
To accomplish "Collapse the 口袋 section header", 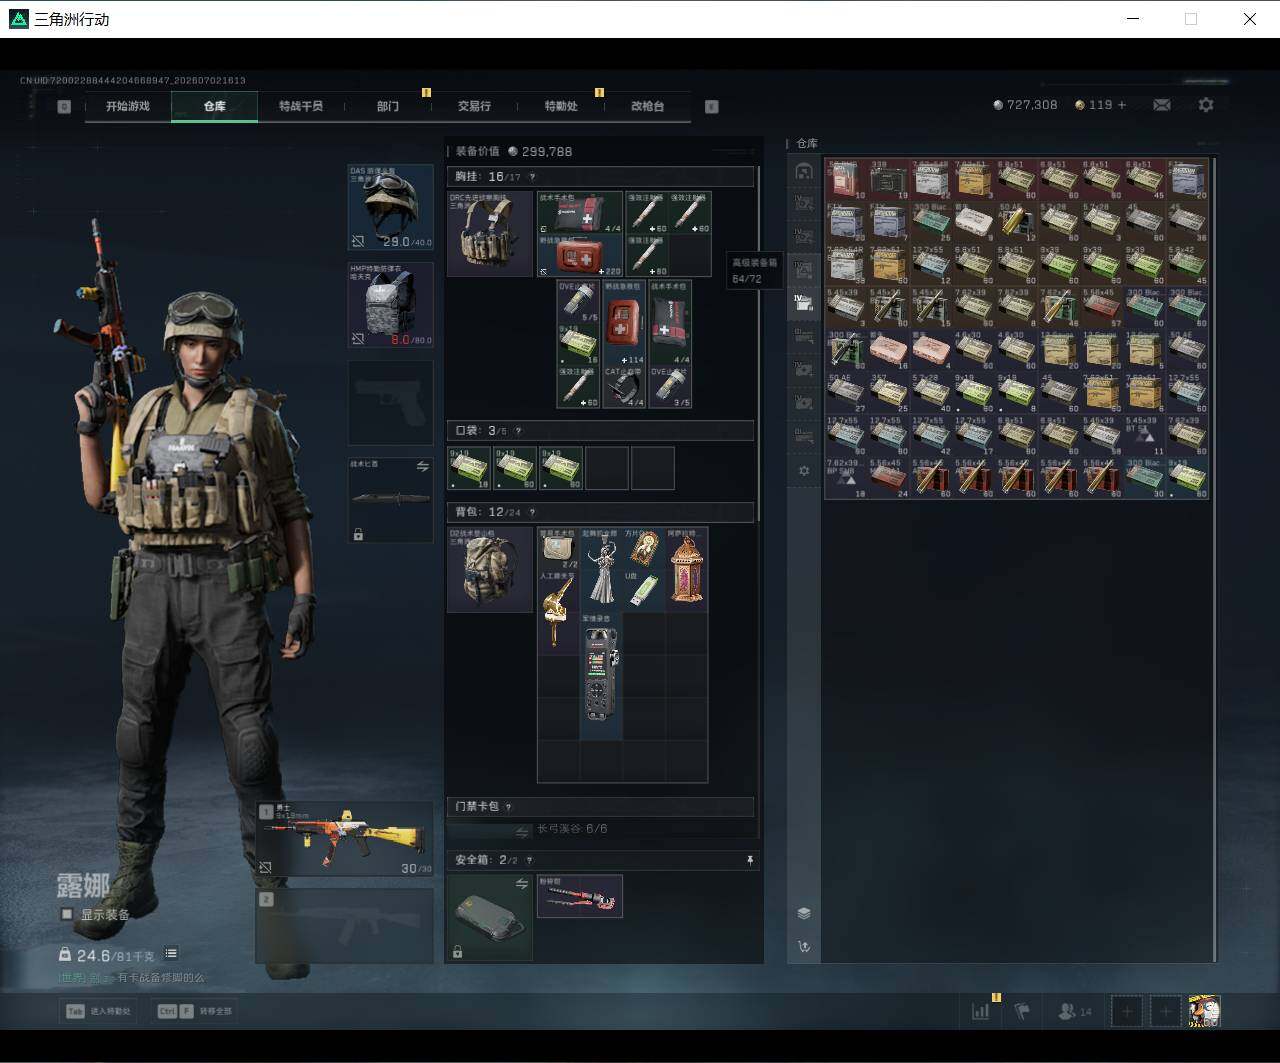I will point(600,431).
